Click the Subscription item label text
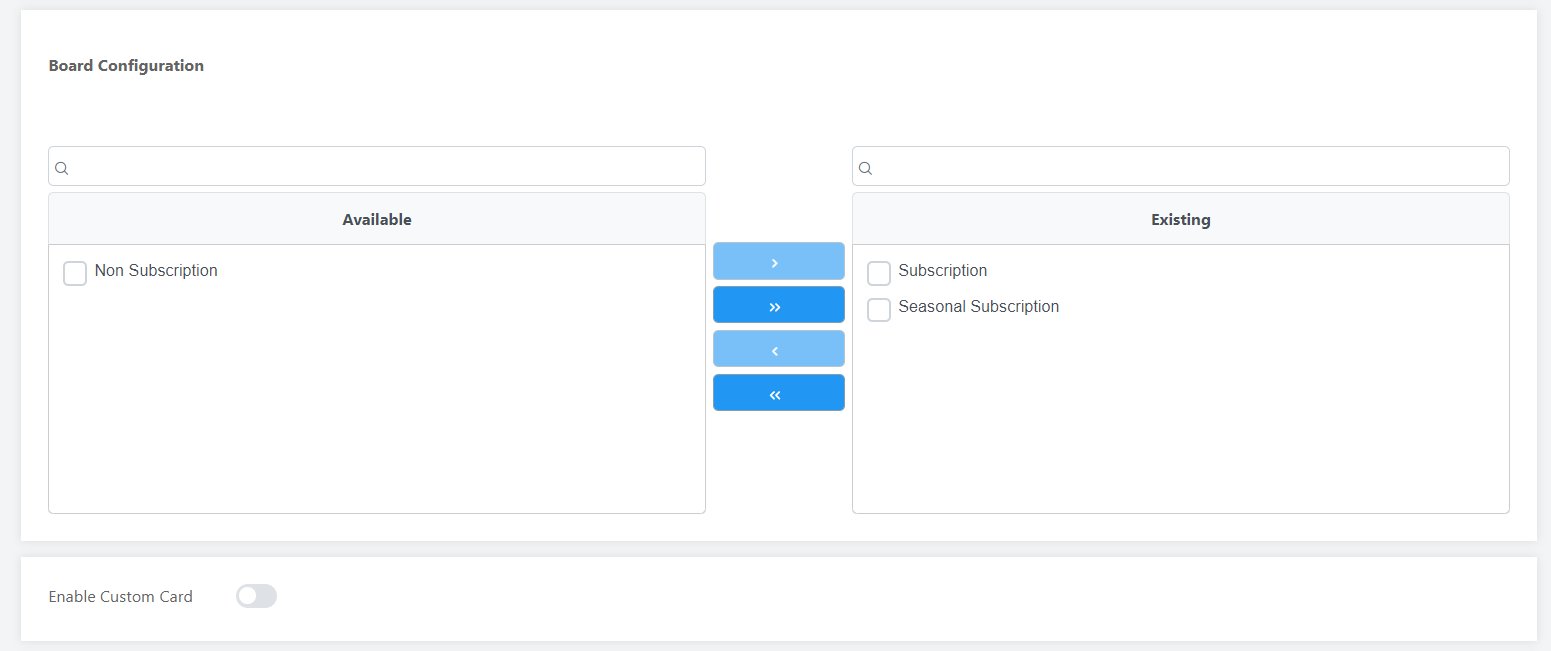This screenshot has width=1551, height=651. 942,271
